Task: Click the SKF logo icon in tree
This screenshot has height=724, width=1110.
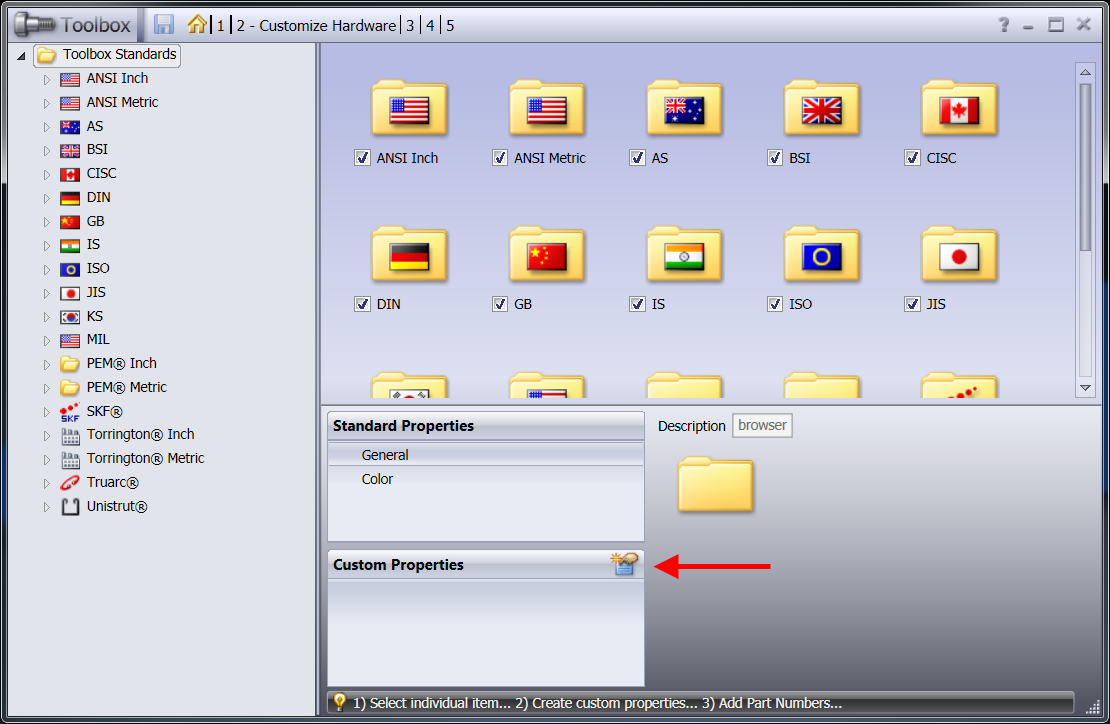Action: (x=69, y=412)
